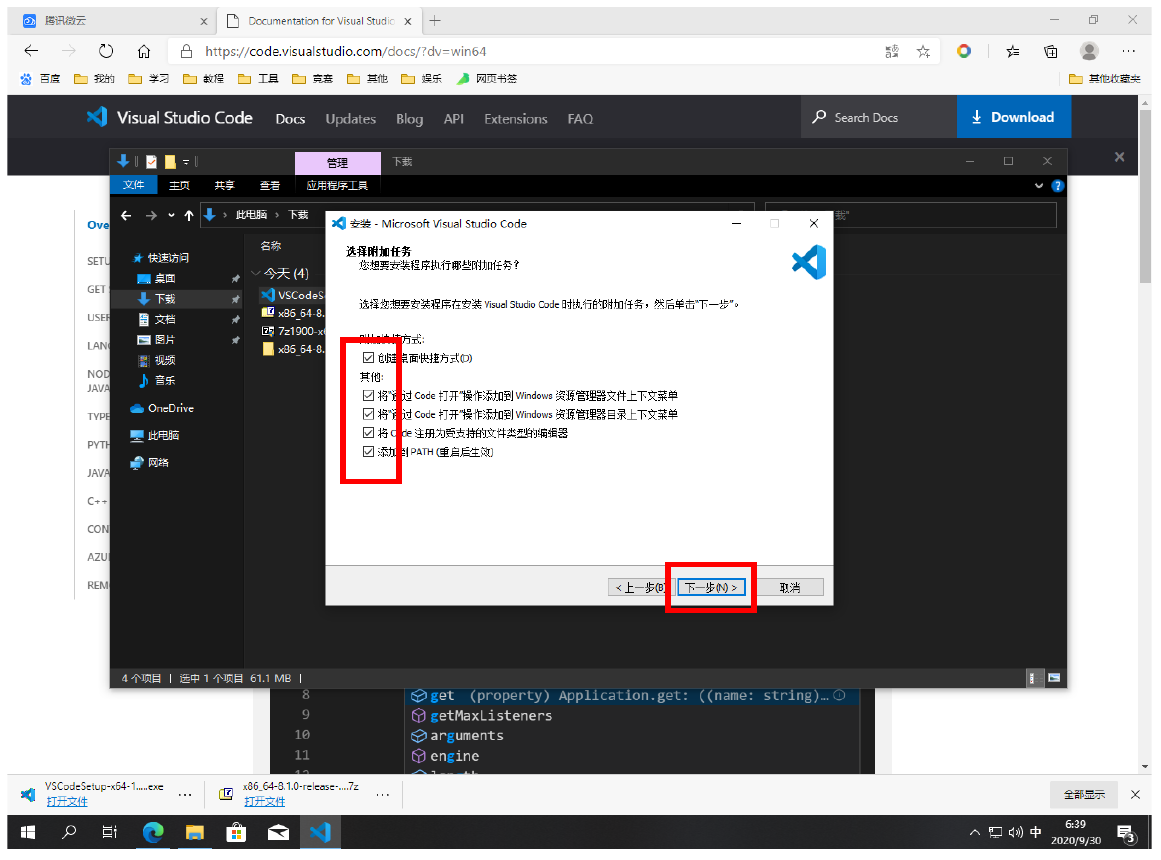Open Microsoft Edge from the taskbar
Viewport: 1161px width, 860px height.
(x=153, y=832)
